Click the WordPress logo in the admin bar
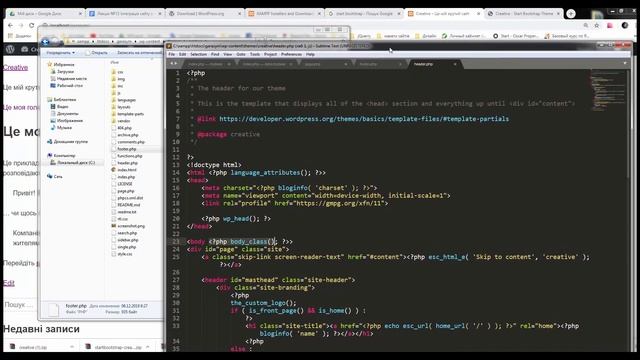This screenshot has height=360, width=640. point(10,49)
